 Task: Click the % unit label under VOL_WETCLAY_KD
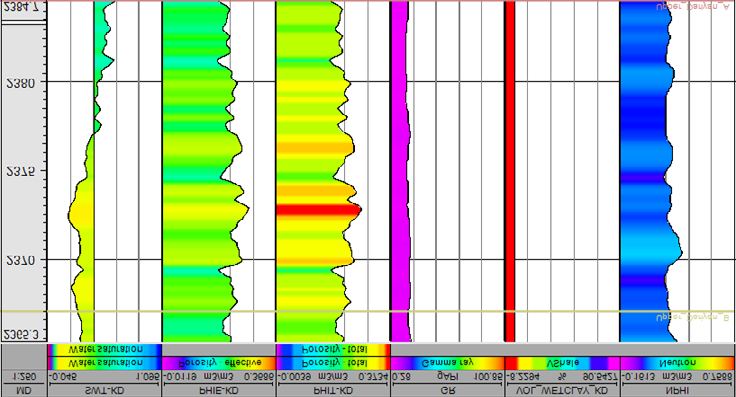point(563,377)
